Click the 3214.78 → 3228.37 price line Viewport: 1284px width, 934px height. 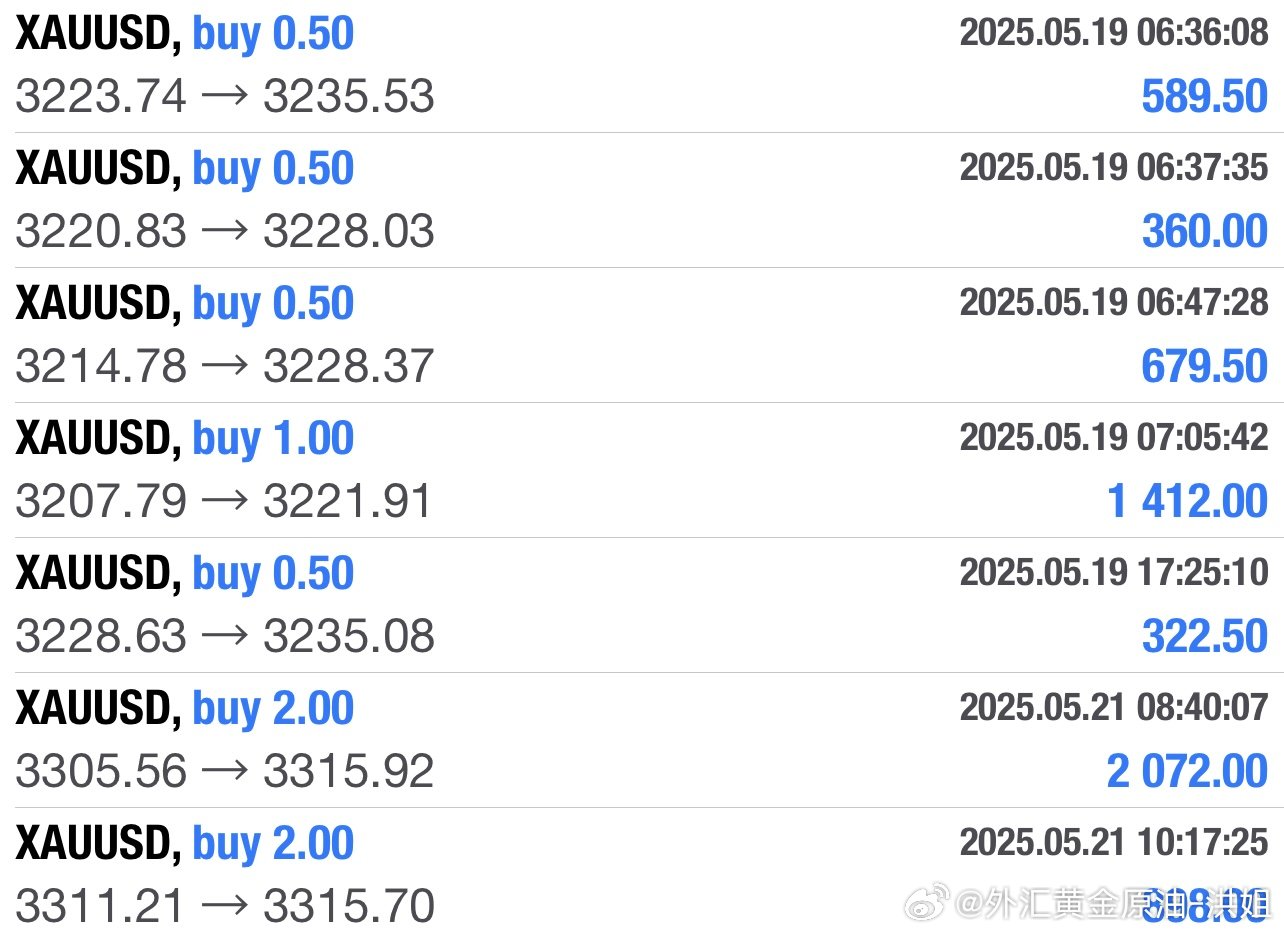[x=225, y=366]
